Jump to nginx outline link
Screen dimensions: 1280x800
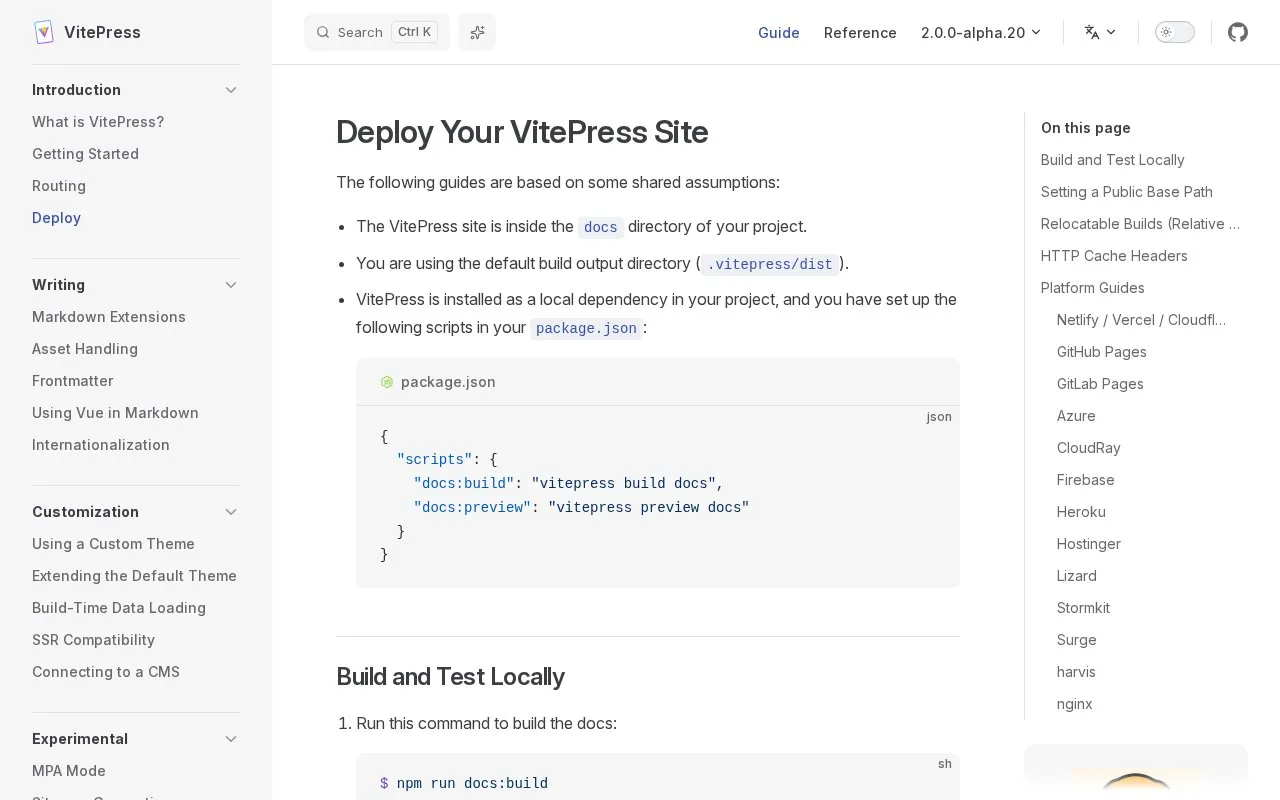pyautogui.click(x=1074, y=704)
